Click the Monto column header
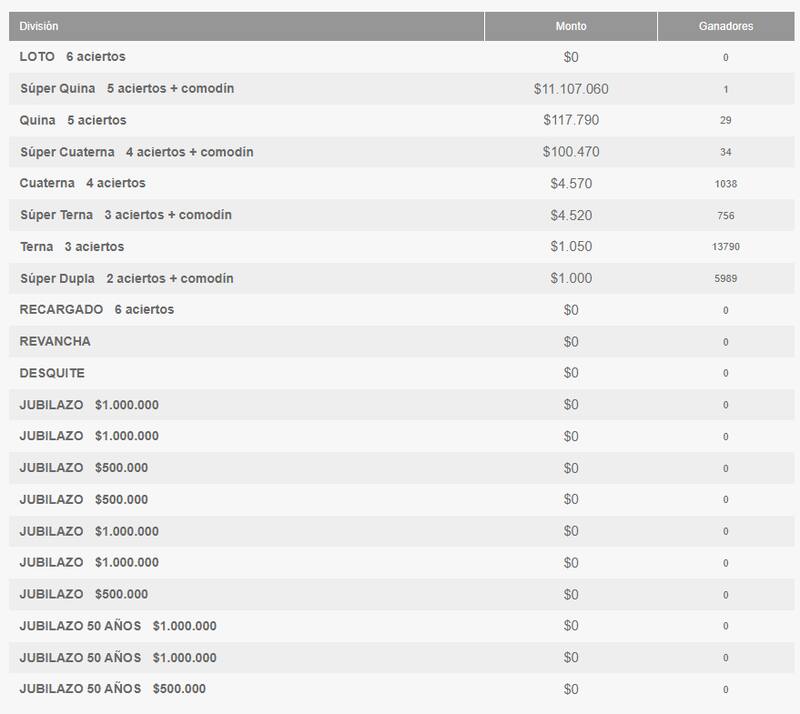 [x=571, y=26]
